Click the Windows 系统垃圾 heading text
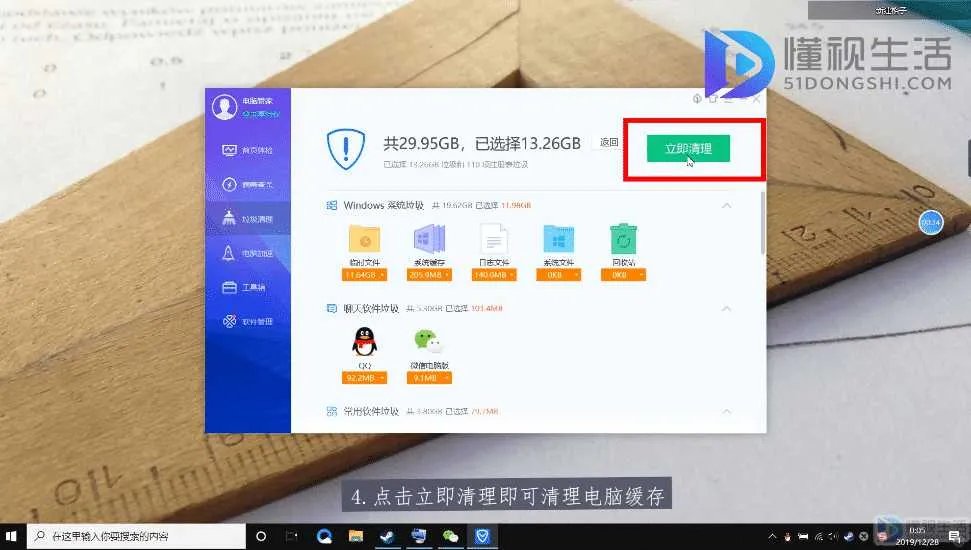 point(384,205)
